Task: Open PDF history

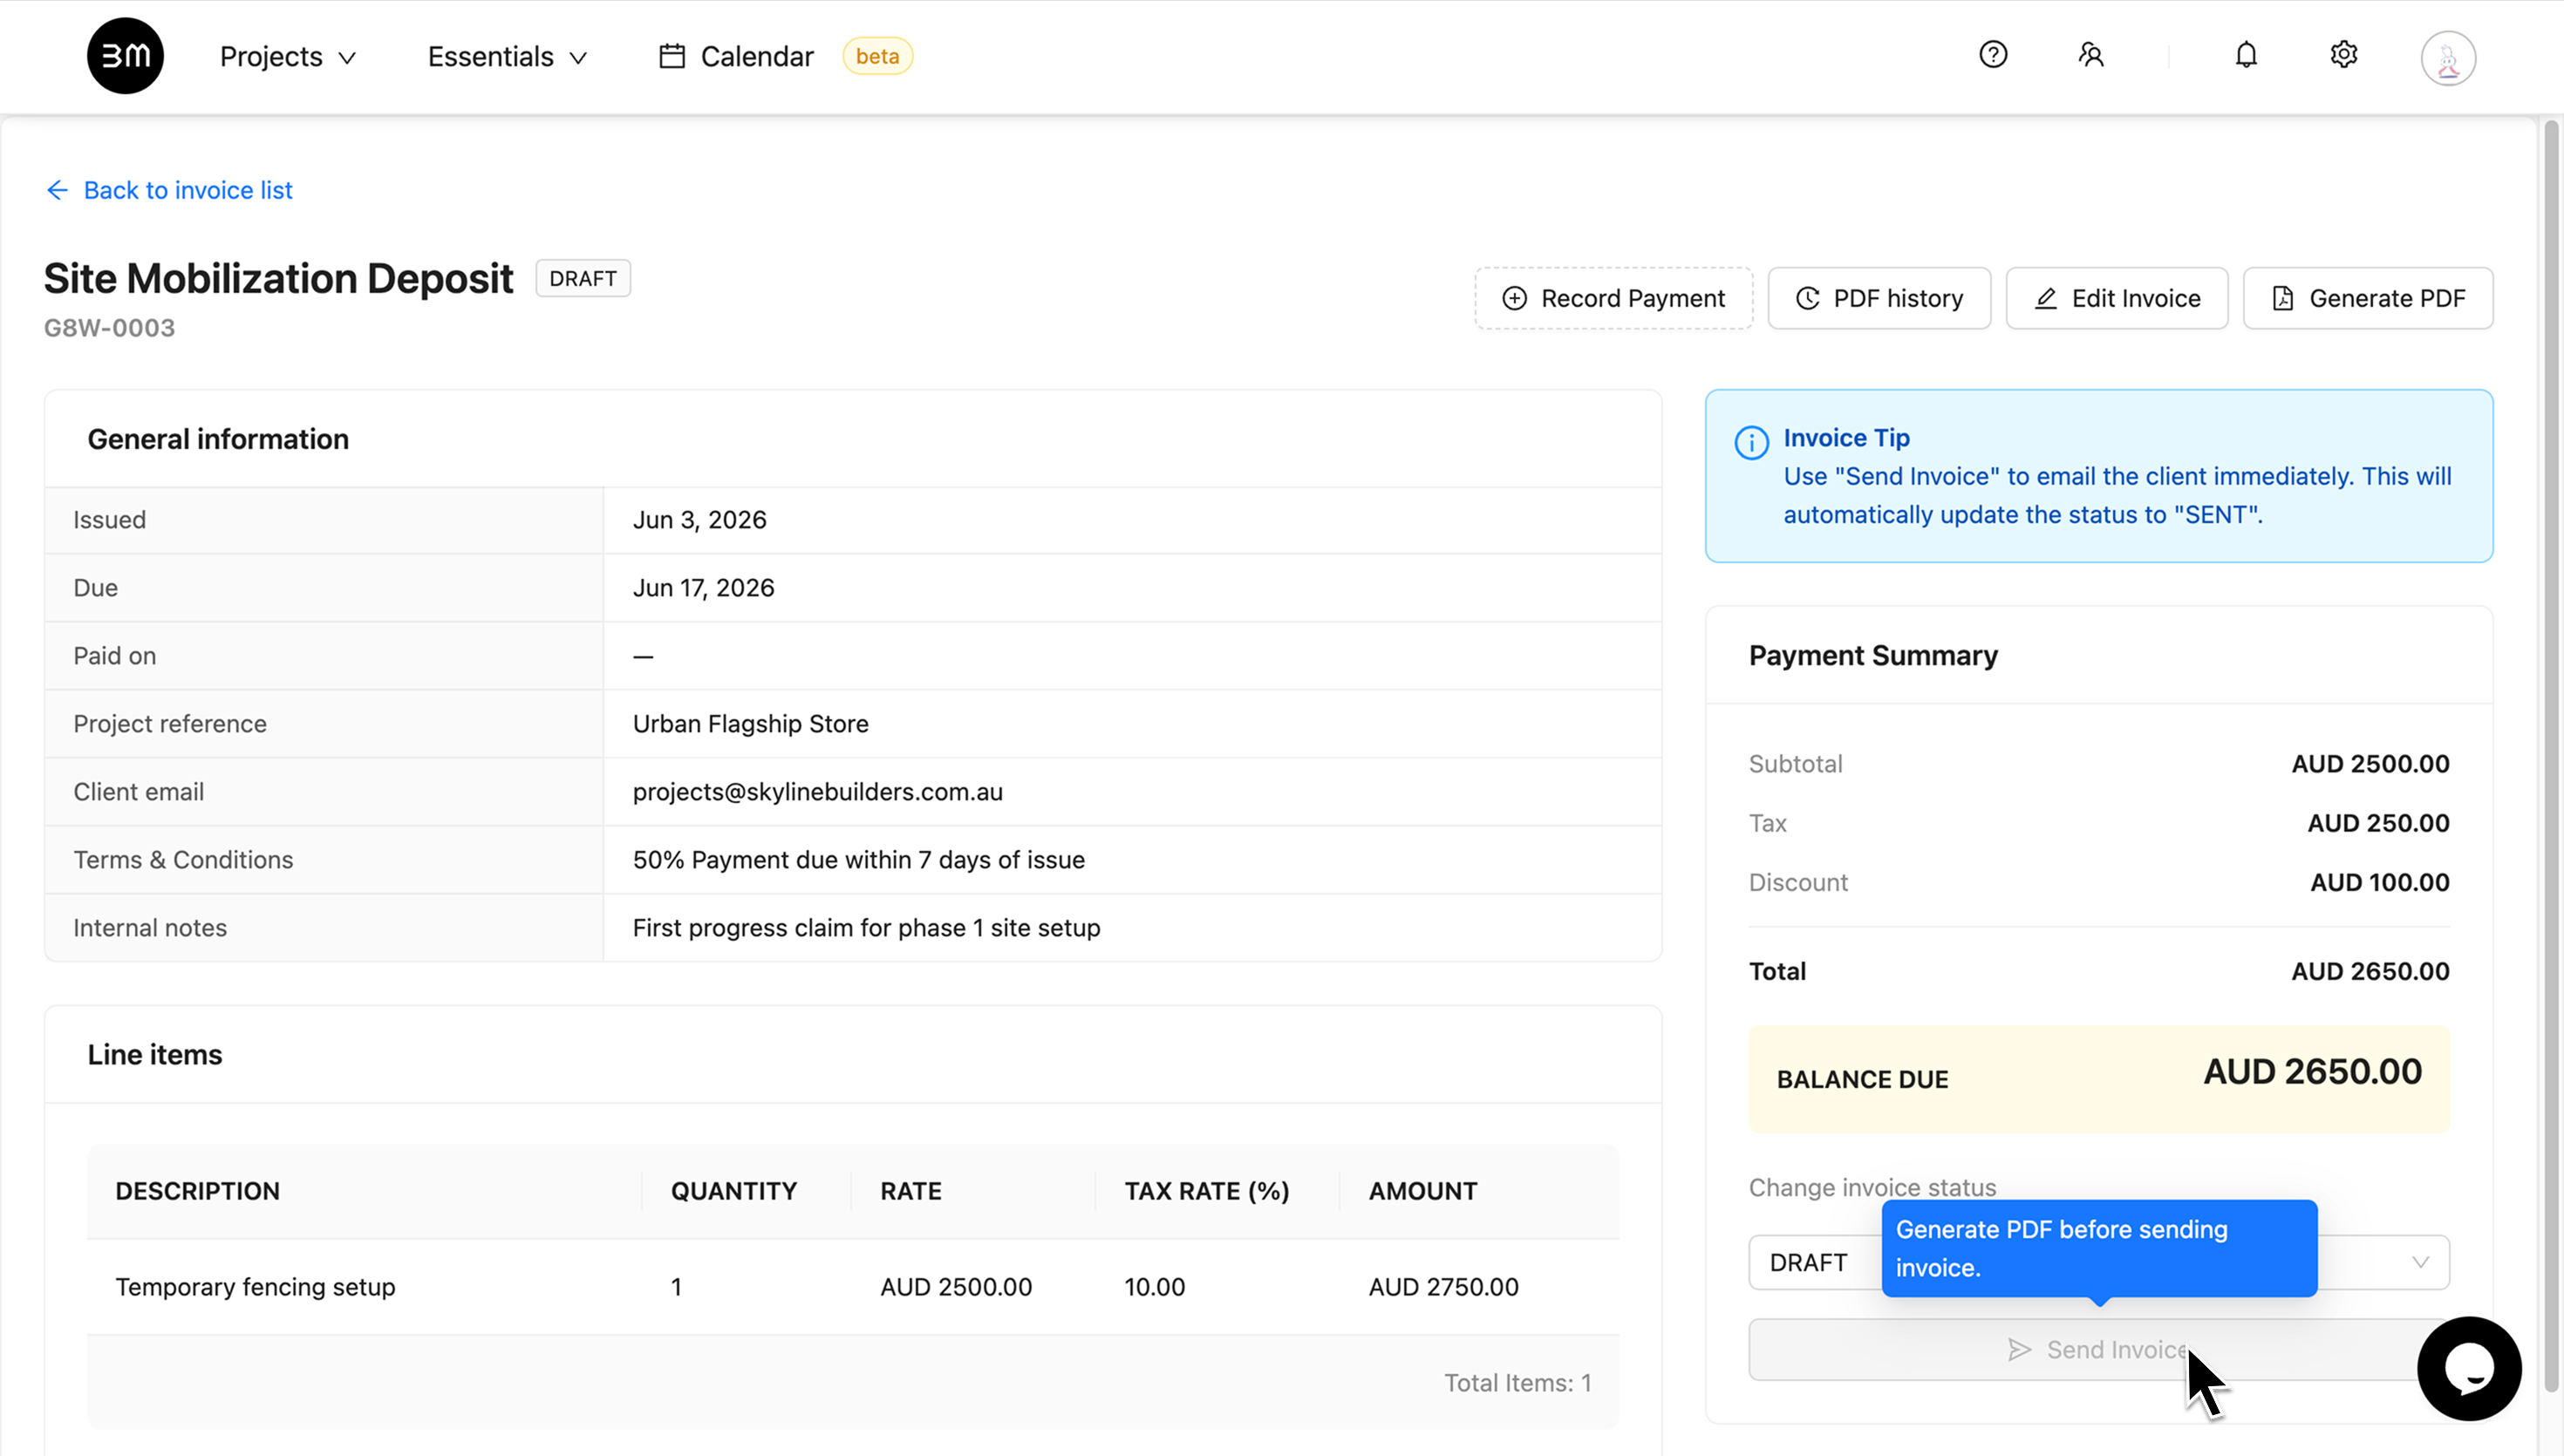Action: click(x=1879, y=298)
